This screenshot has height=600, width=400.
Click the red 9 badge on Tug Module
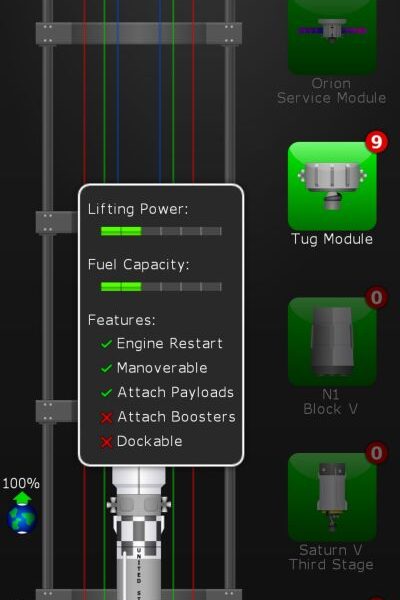(376, 142)
